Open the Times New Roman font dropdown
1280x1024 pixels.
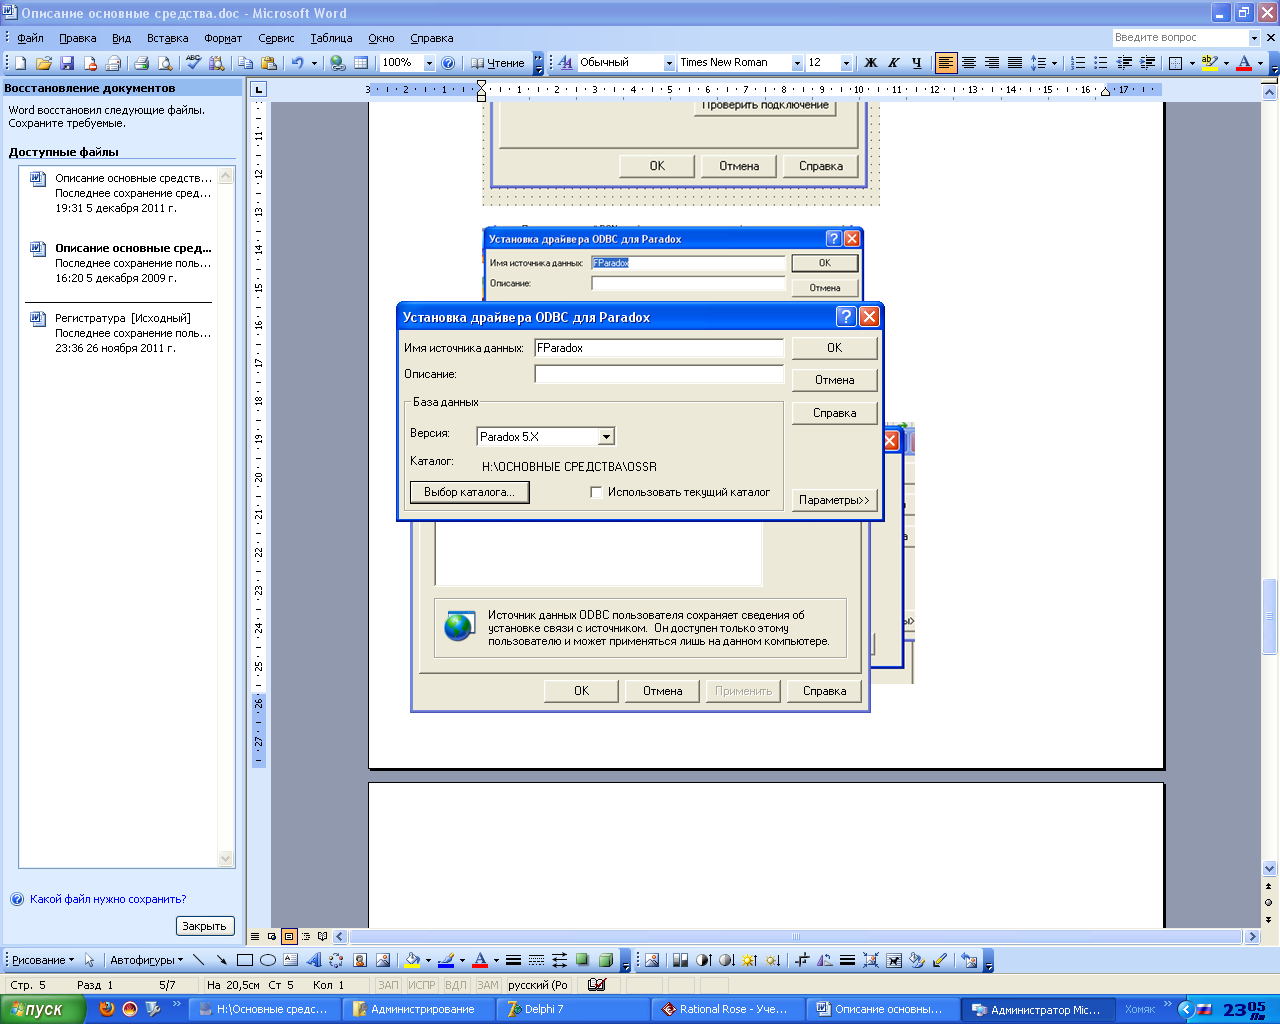(x=797, y=63)
